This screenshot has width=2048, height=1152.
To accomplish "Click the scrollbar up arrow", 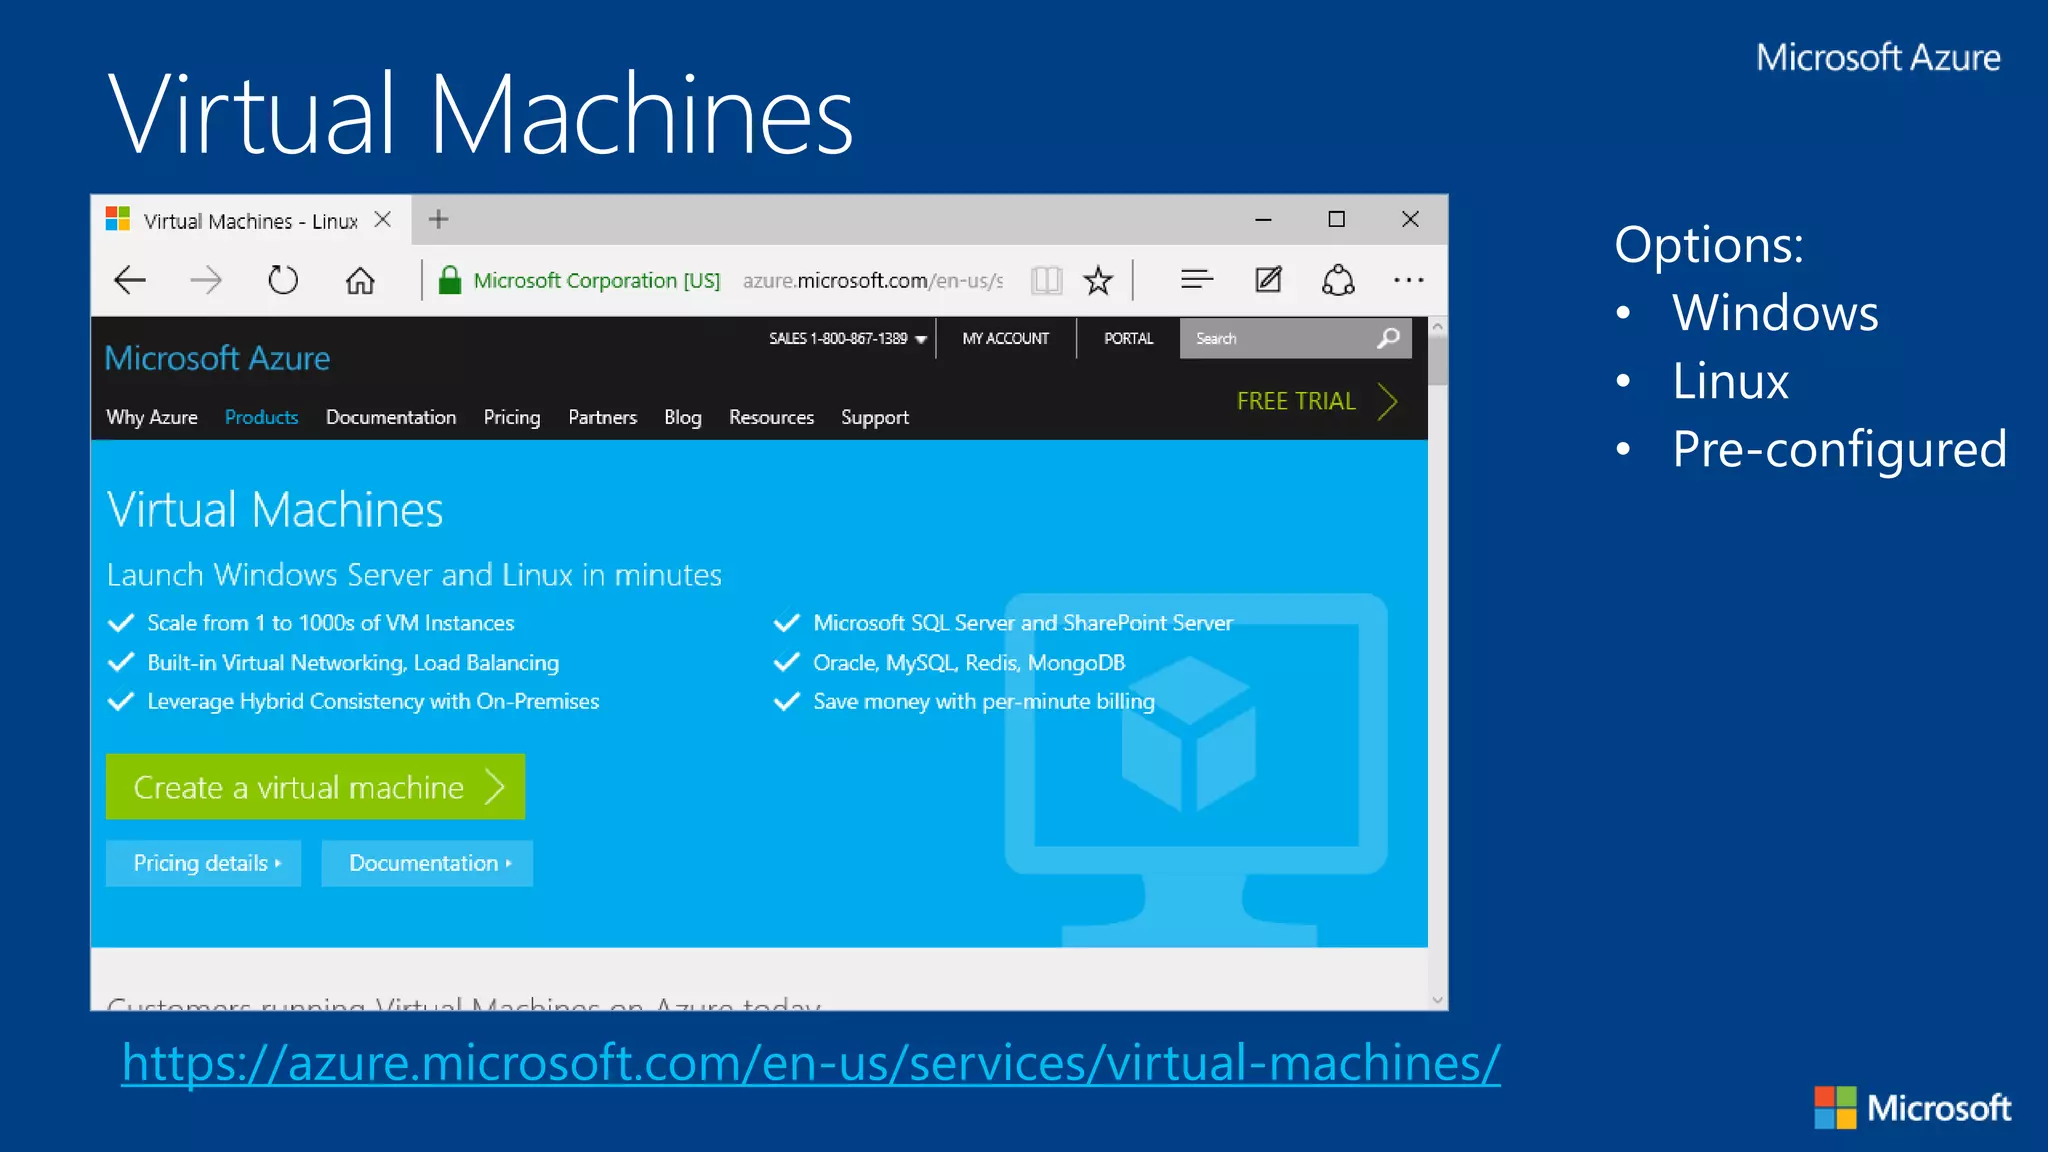I will pos(1437,327).
